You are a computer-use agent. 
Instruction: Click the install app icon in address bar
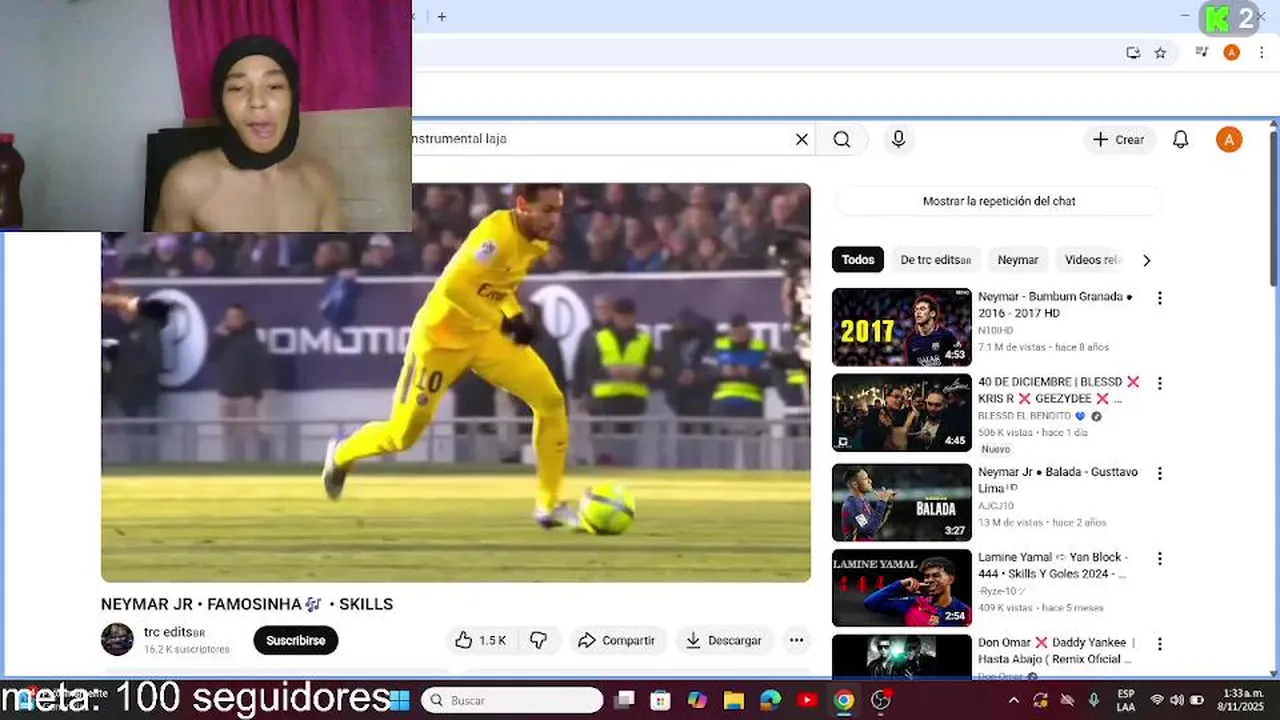pos(1133,53)
